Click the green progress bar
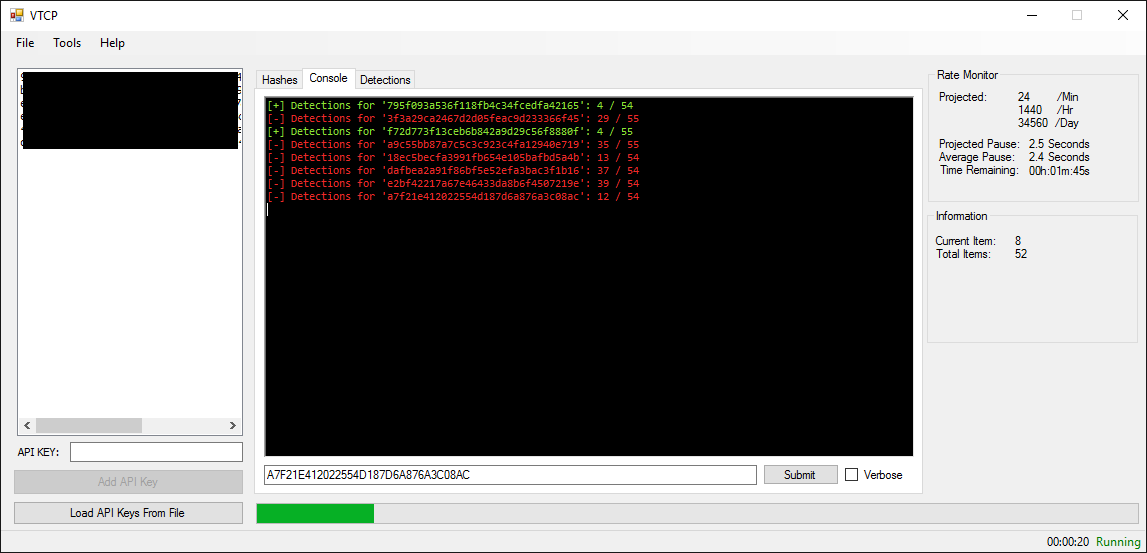1147x553 pixels. click(315, 514)
